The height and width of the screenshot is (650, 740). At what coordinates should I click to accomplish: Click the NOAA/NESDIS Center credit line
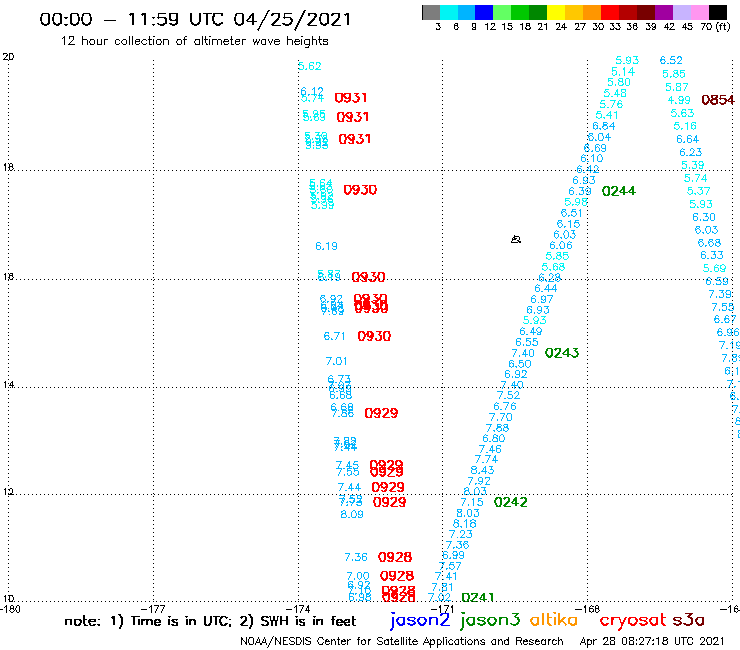point(402,641)
